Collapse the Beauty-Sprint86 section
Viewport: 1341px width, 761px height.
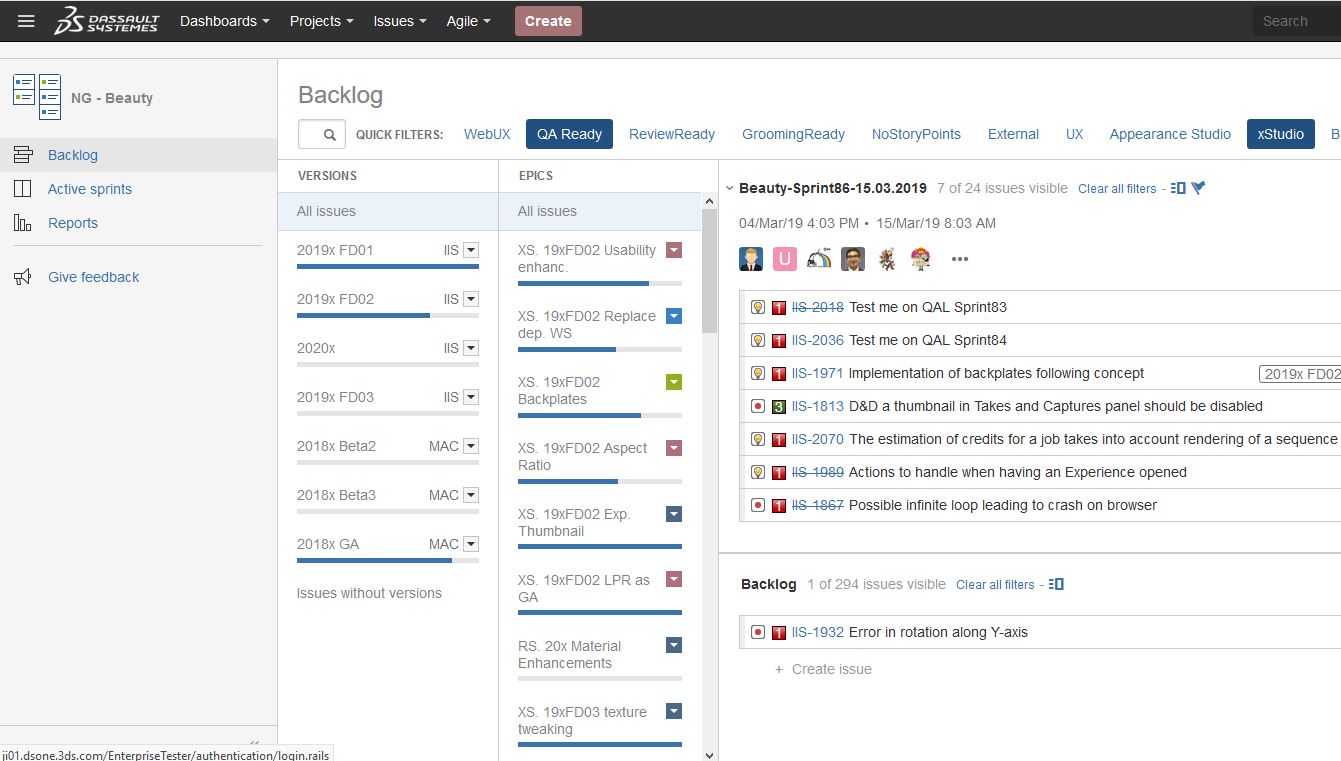729,187
